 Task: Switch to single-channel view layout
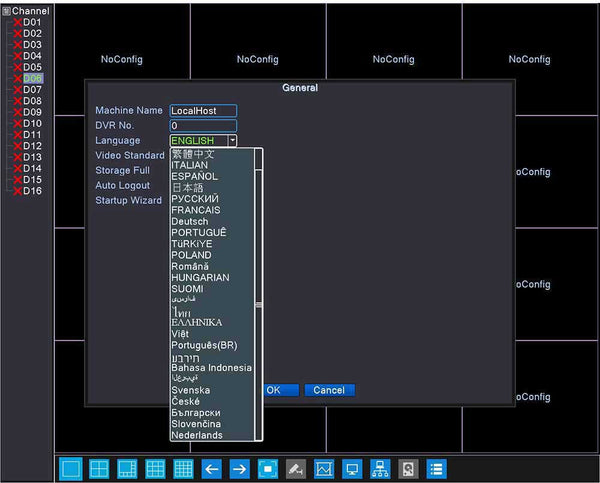point(71,468)
